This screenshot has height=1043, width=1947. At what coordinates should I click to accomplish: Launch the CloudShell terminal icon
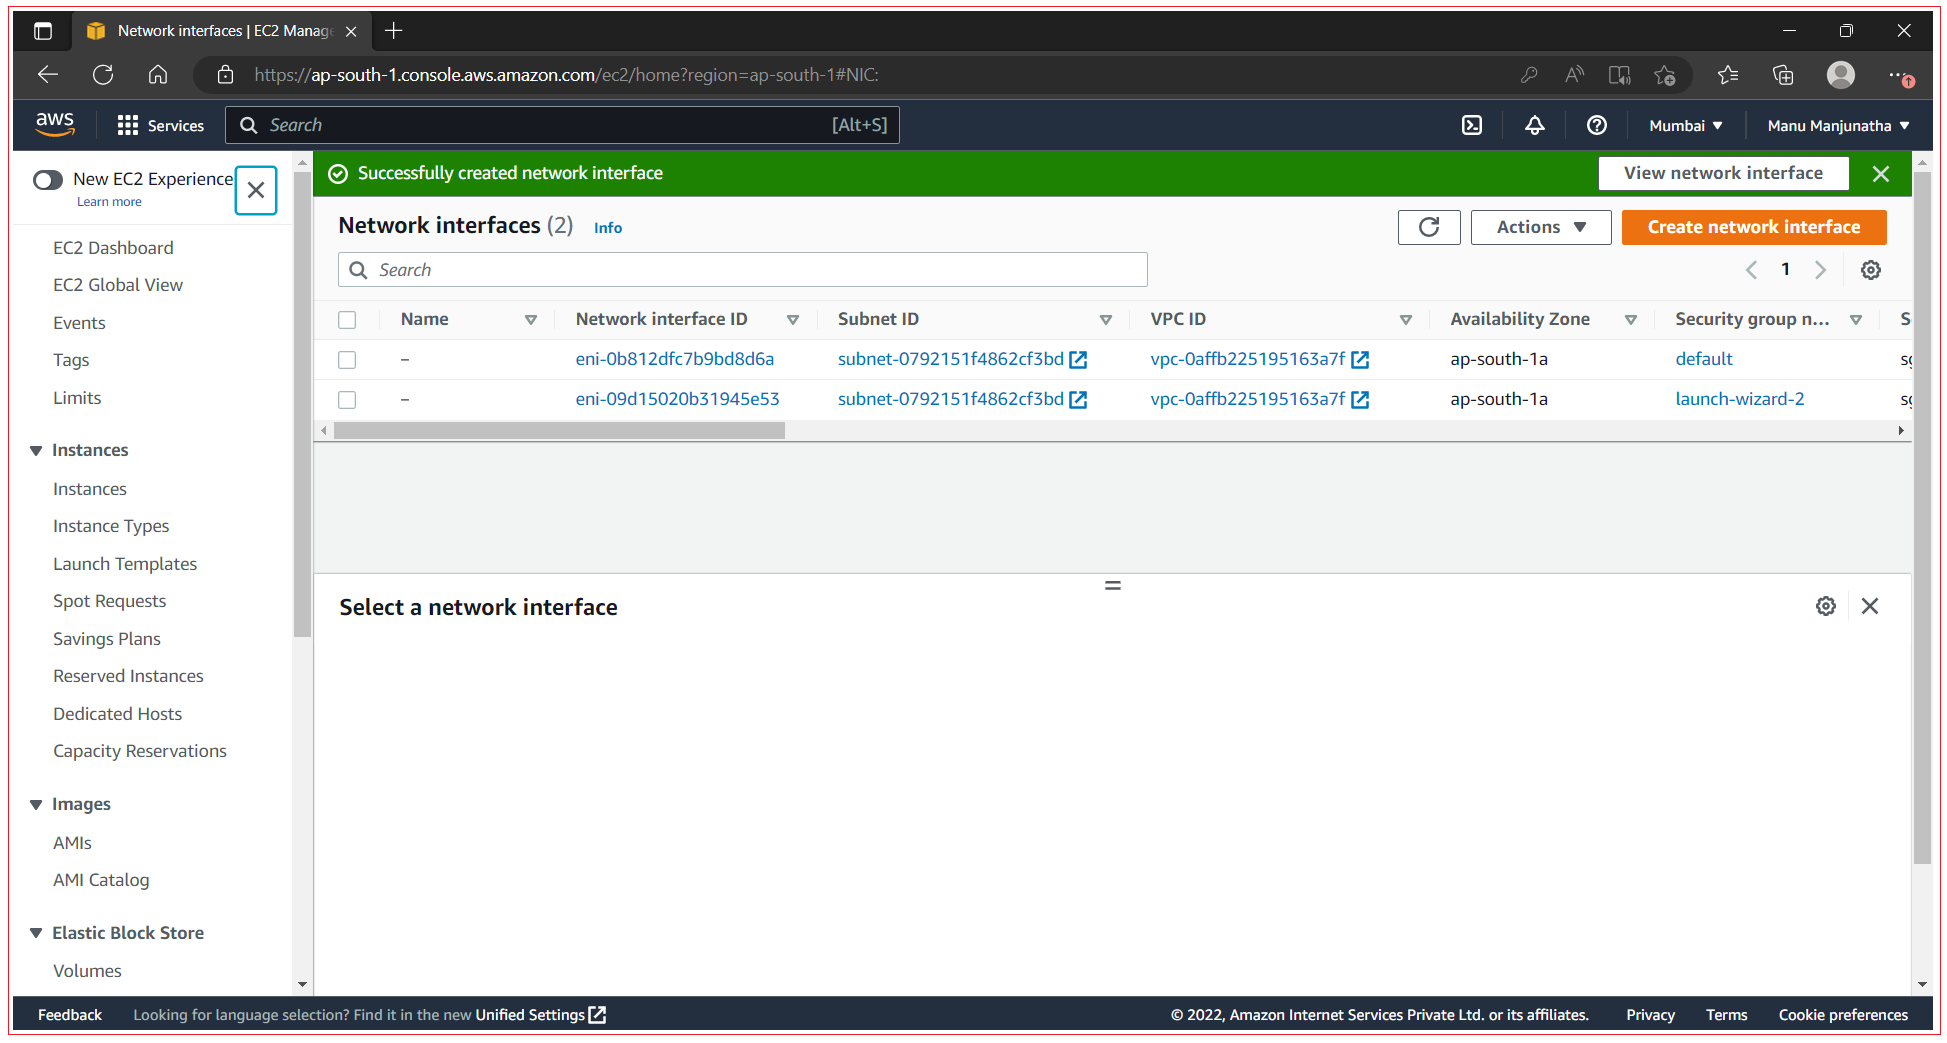point(1472,125)
